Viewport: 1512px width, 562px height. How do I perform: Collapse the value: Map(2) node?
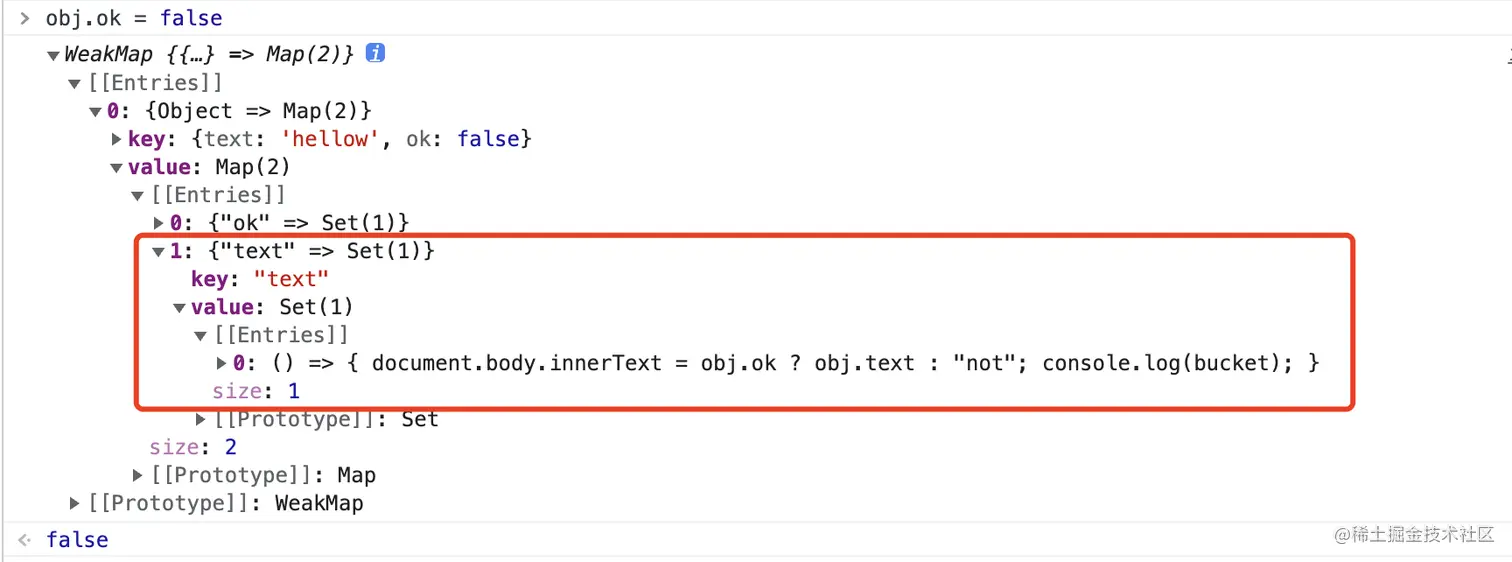(x=118, y=167)
